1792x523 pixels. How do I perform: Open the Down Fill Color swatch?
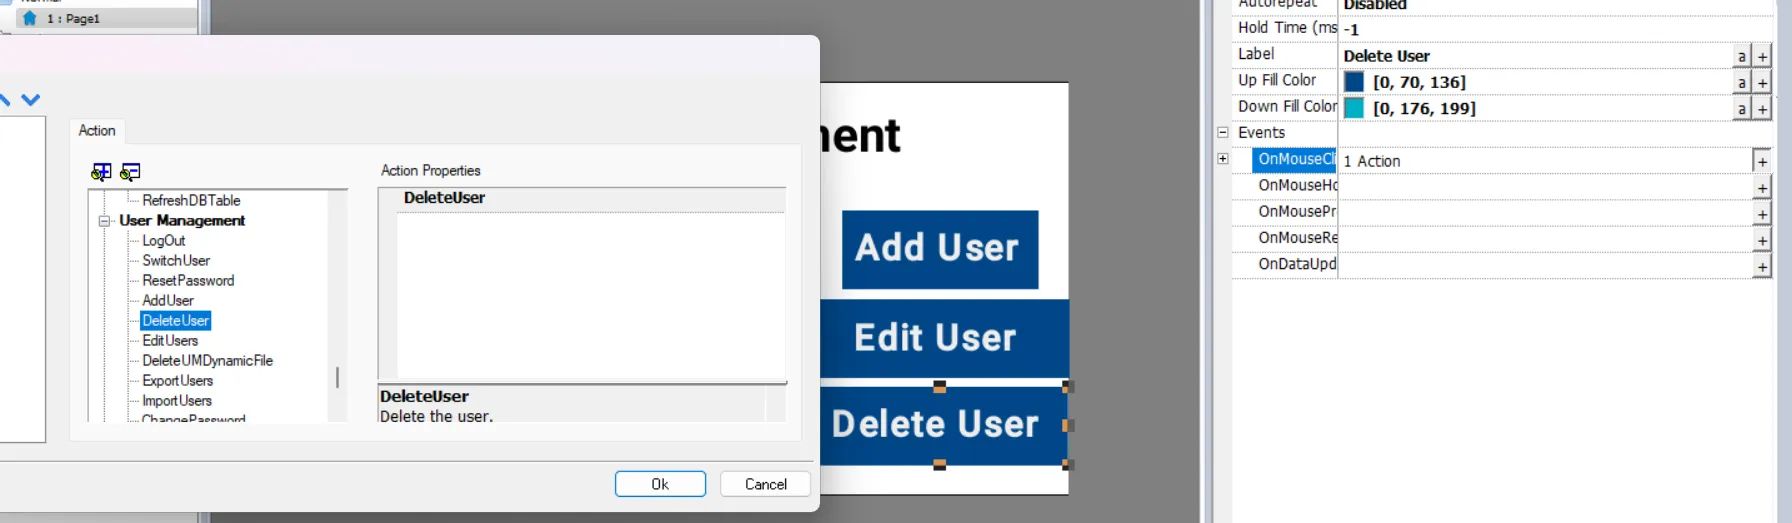click(1354, 108)
